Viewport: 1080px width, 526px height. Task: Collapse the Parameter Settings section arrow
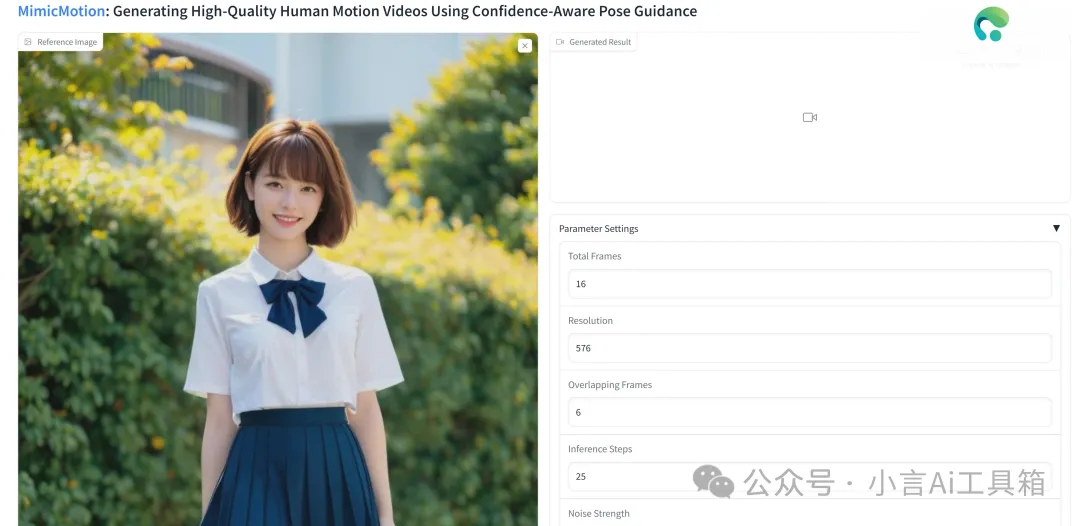tap(1056, 229)
